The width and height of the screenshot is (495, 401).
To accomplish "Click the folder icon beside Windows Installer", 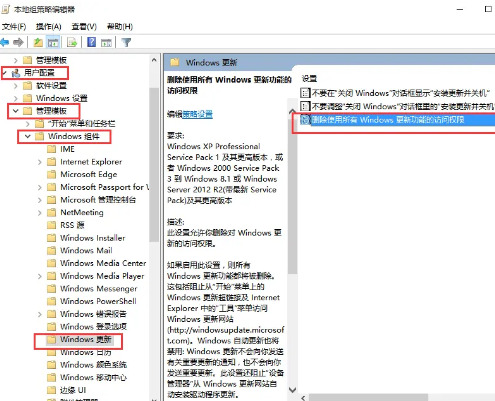I will coord(51,238).
